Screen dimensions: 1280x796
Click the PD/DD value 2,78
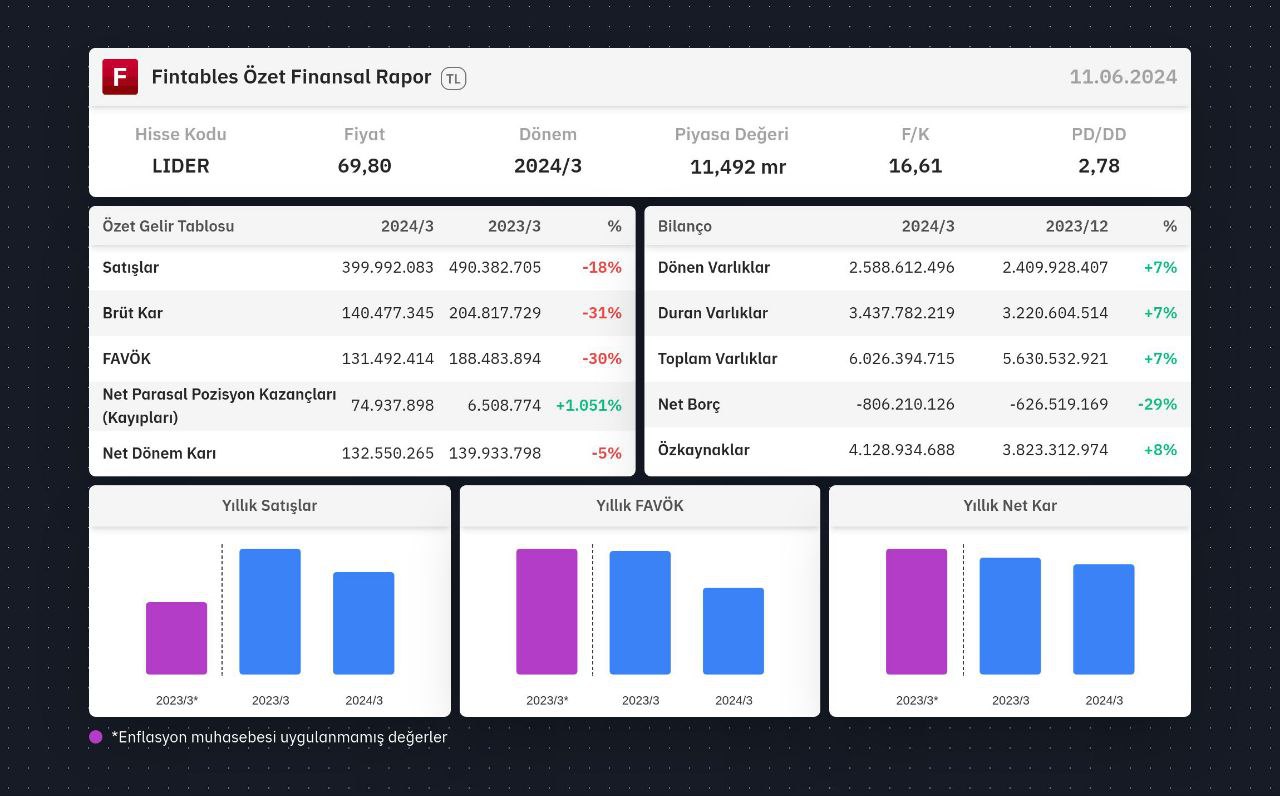pyautogui.click(x=1099, y=166)
